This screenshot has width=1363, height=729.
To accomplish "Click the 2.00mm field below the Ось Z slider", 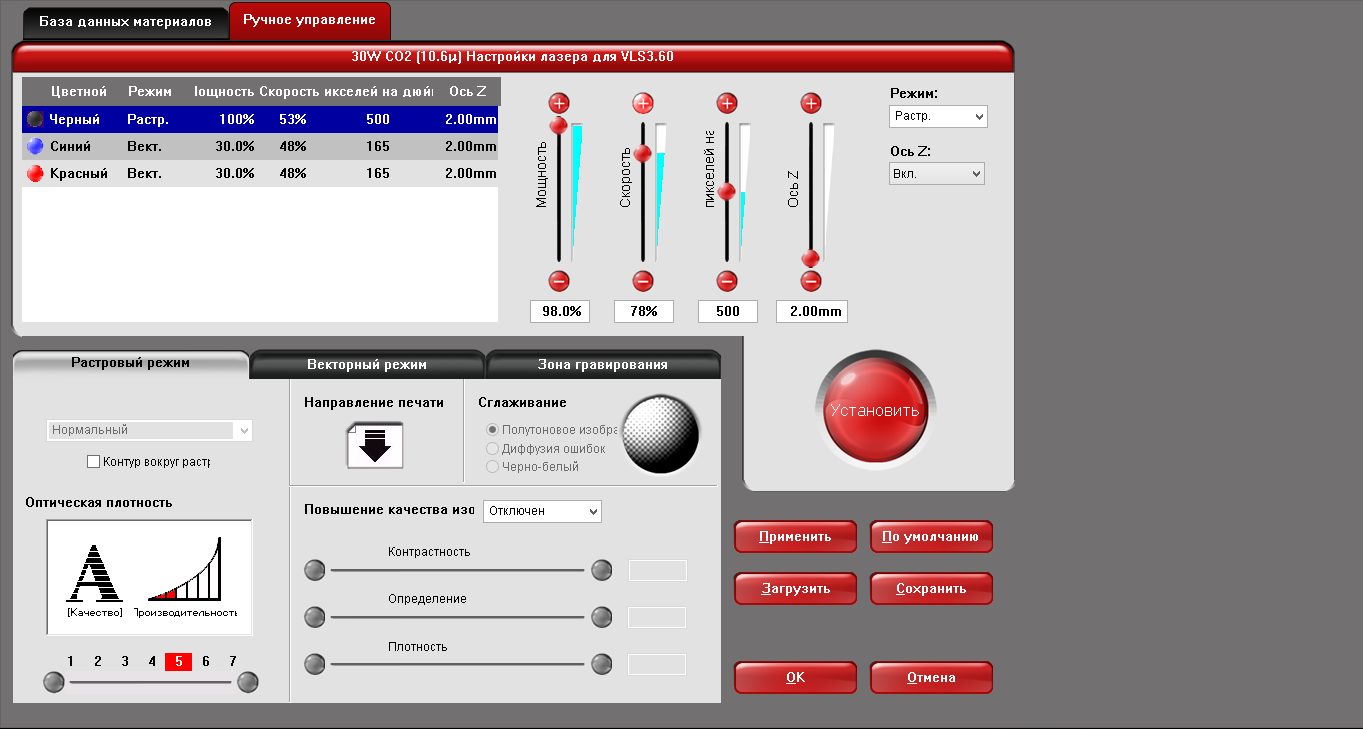I will point(812,311).
